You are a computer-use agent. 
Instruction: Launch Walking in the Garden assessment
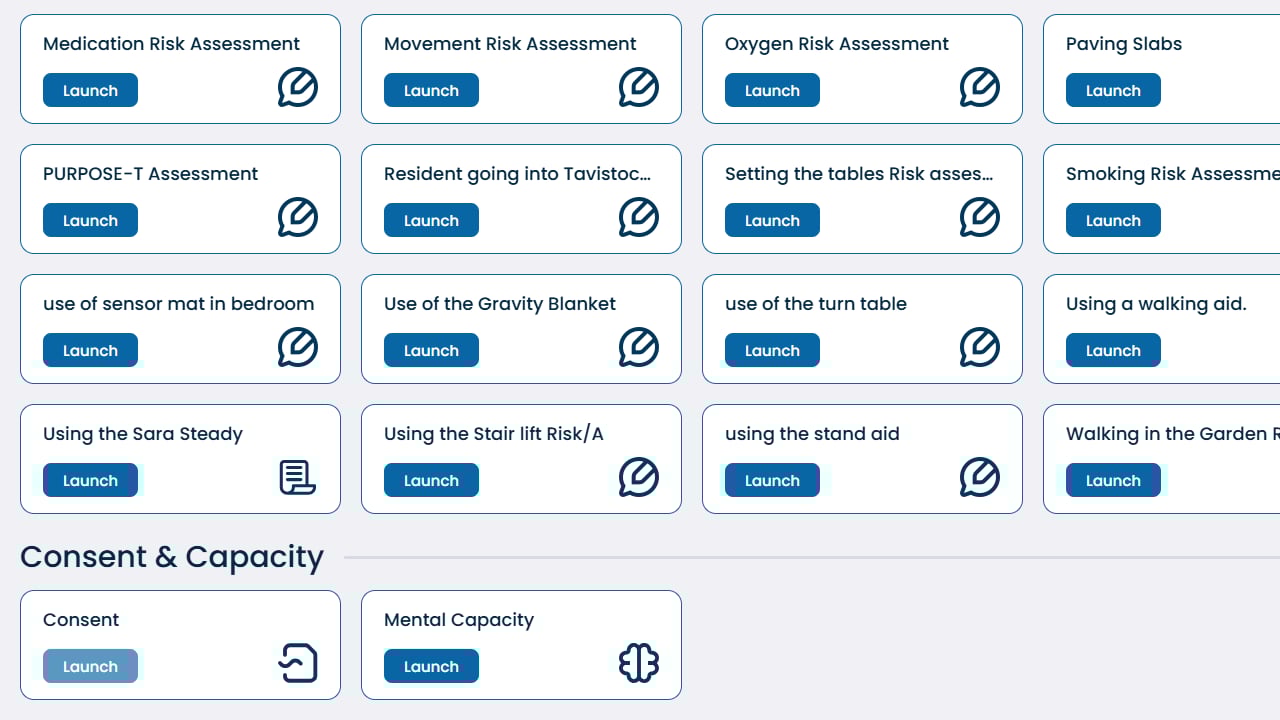1113,481
